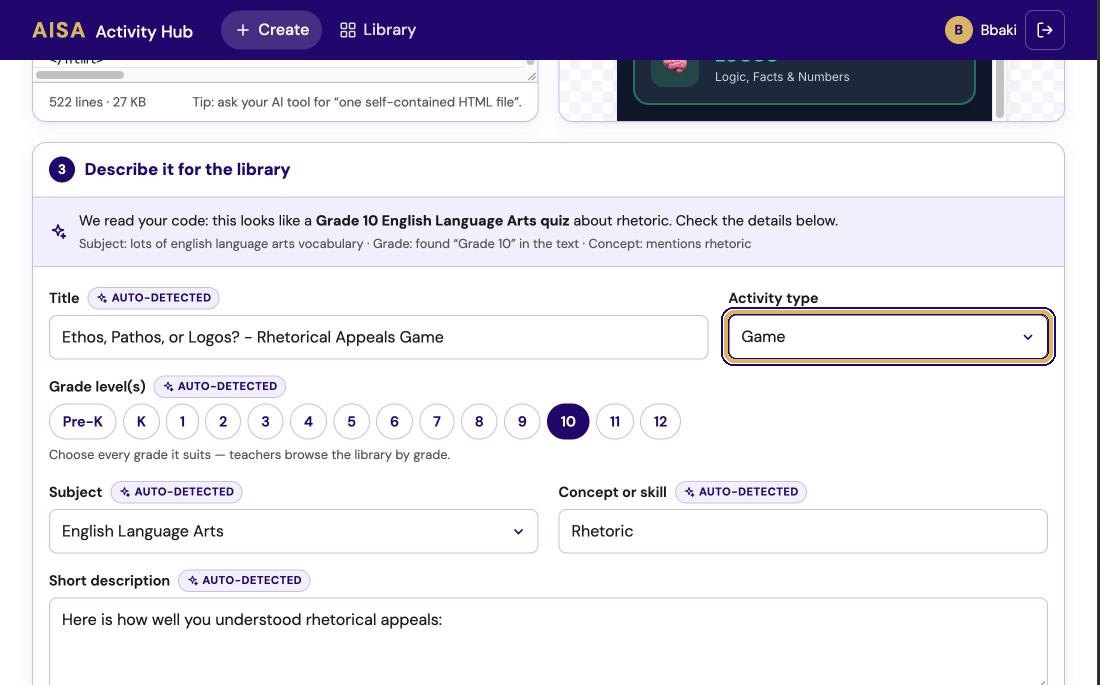Toggle grade 4
The image size is (1100, 685).
pos(308,422)
